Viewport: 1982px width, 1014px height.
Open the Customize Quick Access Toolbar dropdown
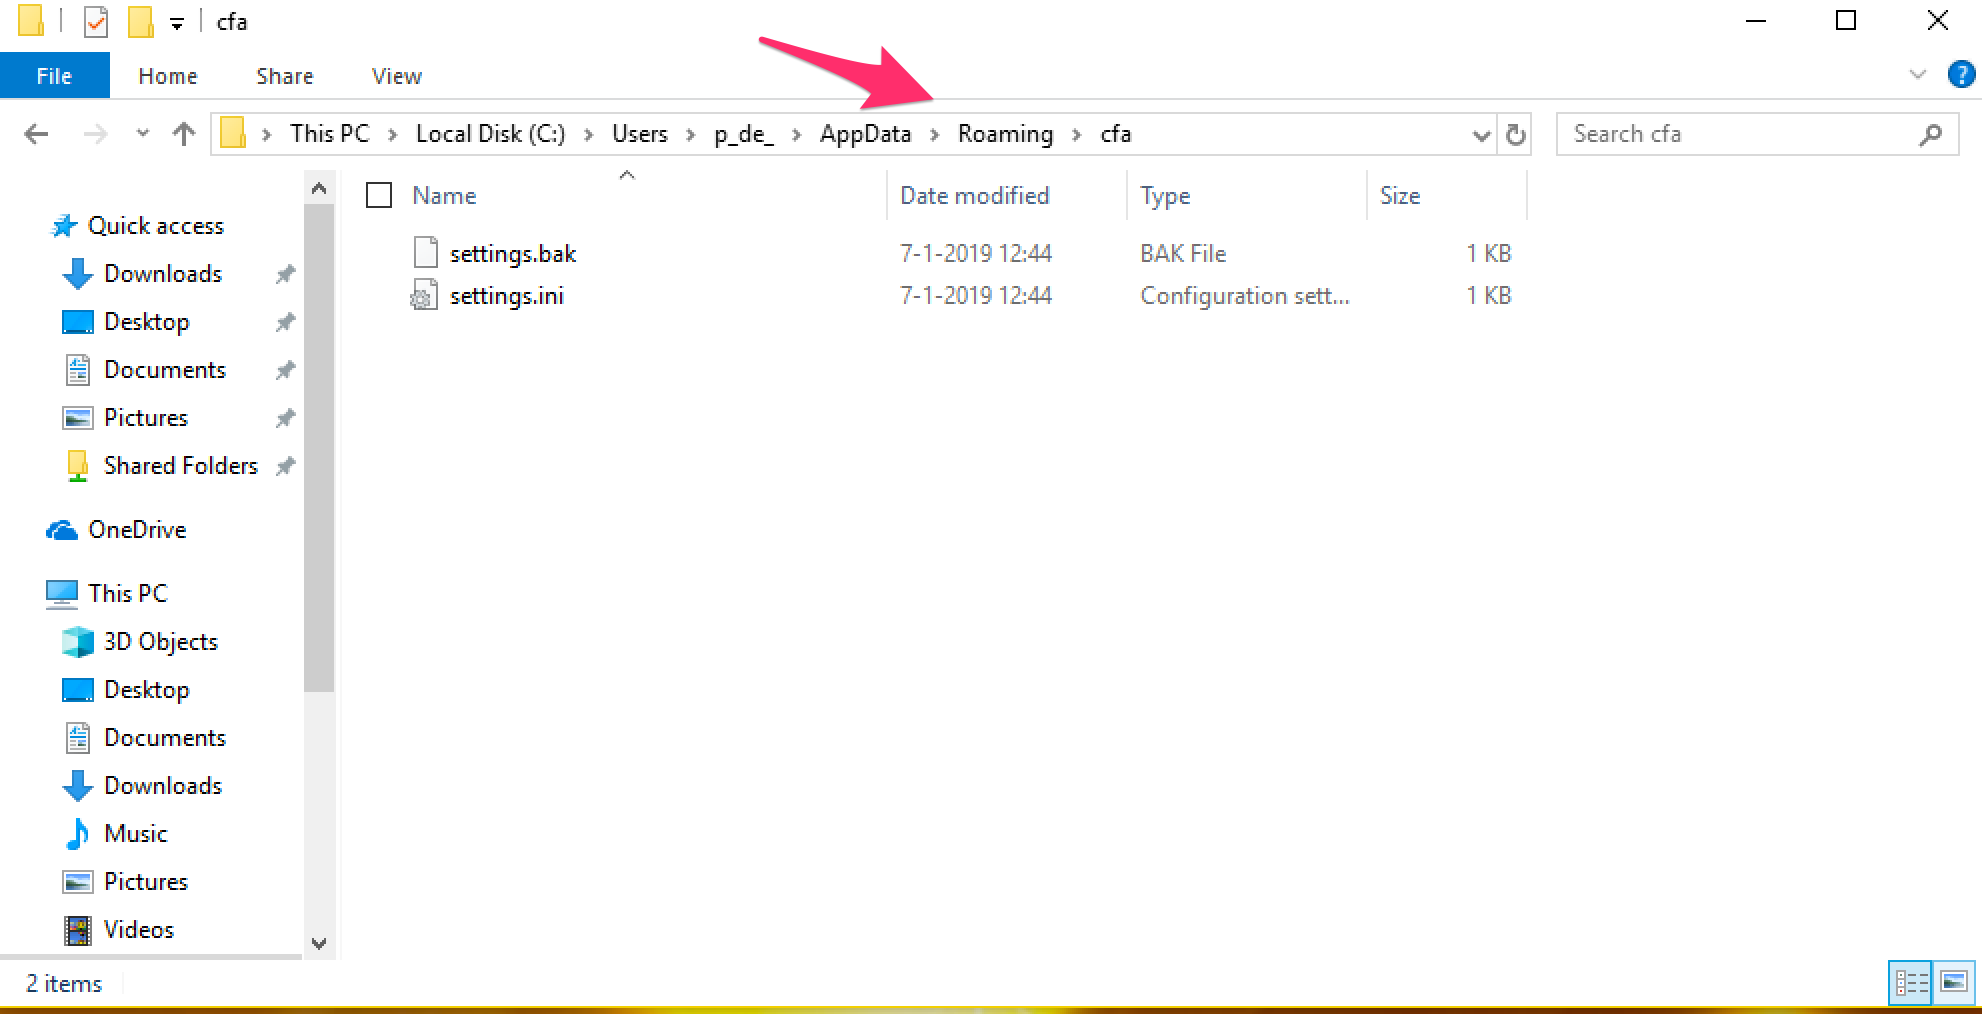pos(177,23)
